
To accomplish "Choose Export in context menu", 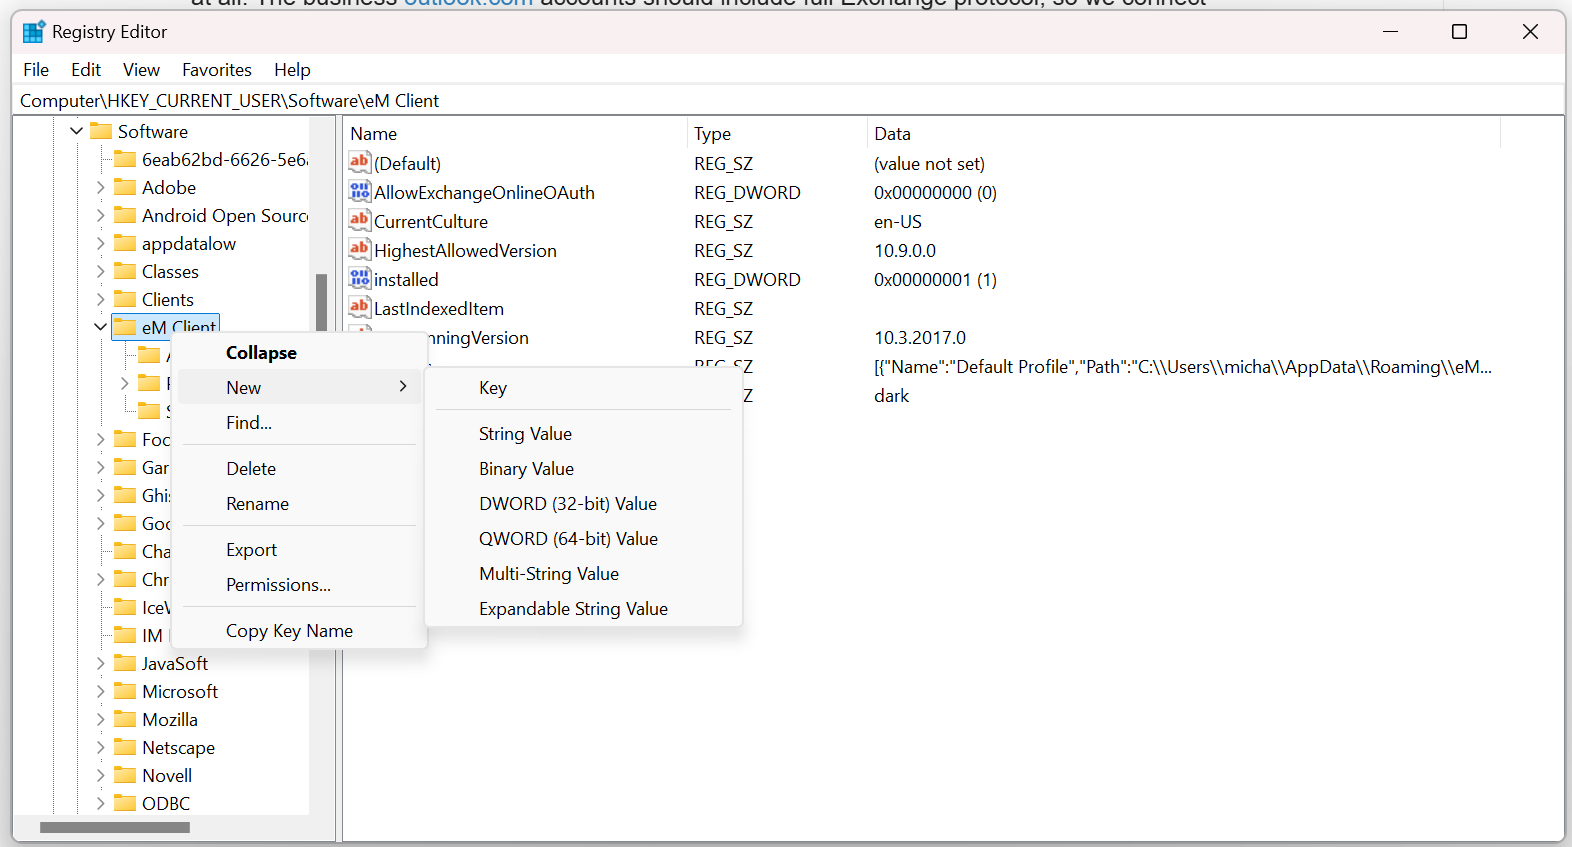I will [300, 550].
